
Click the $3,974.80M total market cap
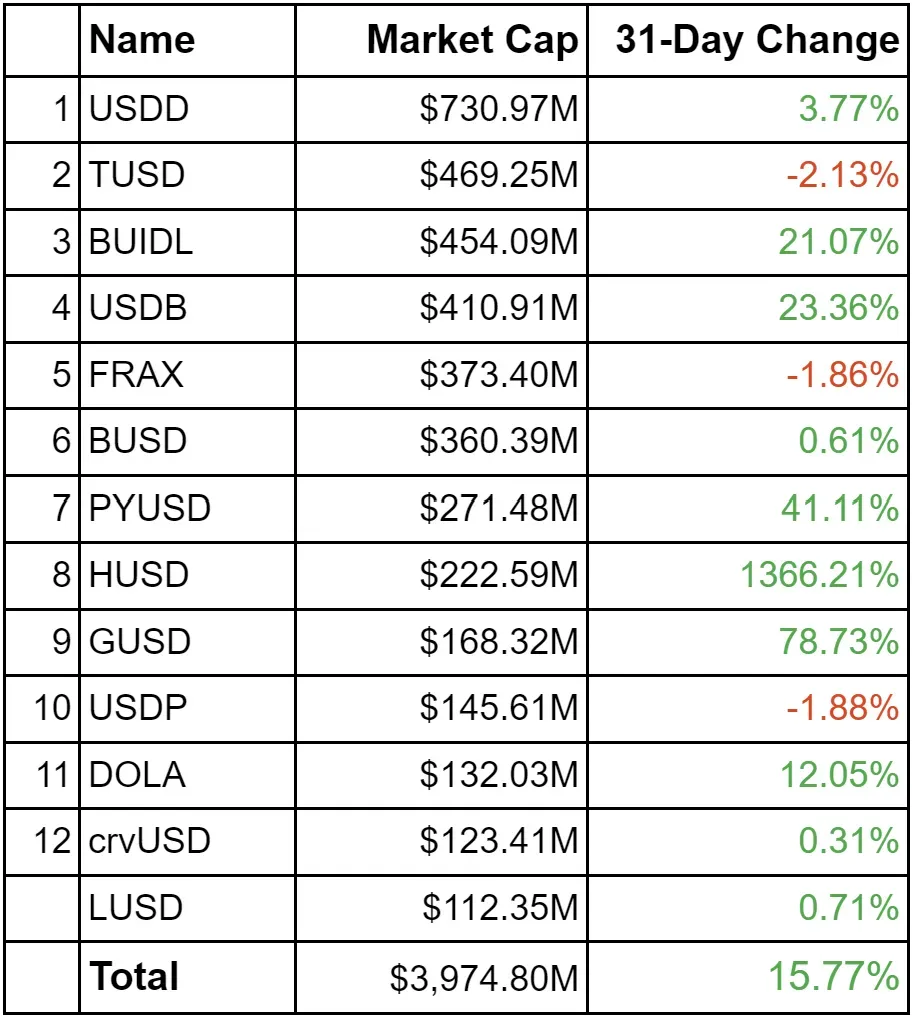click(x=485, y=977)
